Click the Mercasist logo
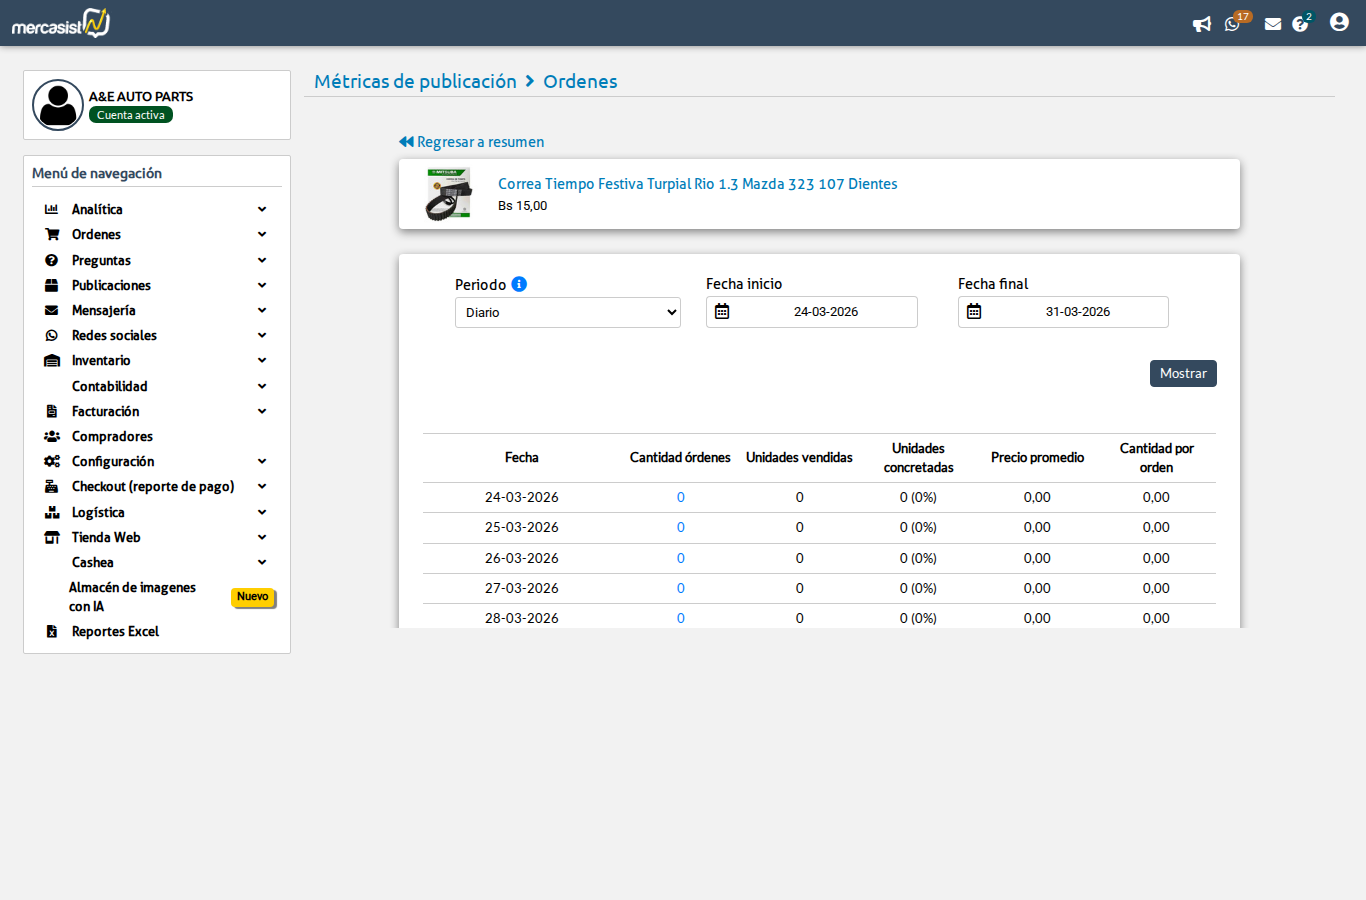Viewport: 1366px width, 900px height. coord(61,23)
